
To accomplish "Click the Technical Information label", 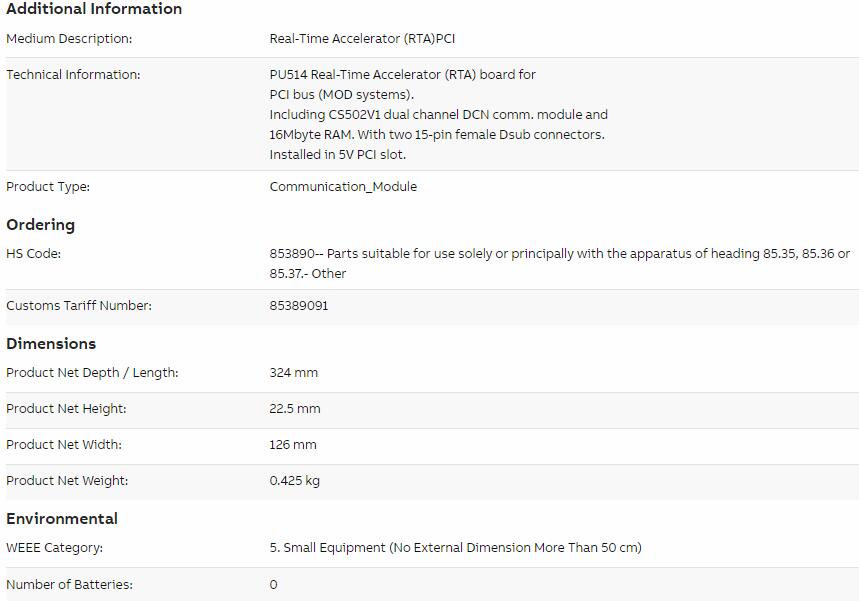I will (73, 75).
